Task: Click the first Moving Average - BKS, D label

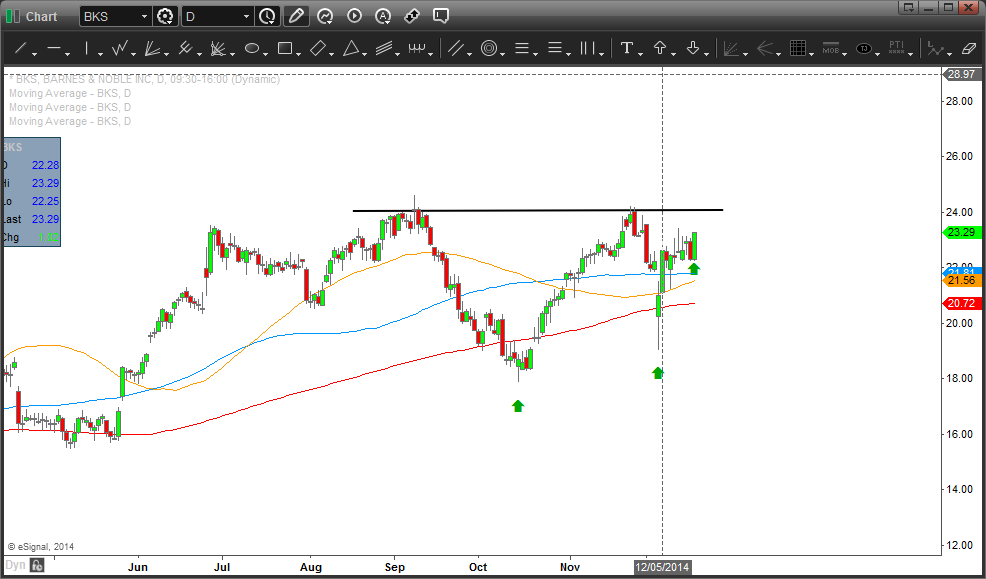Action: click(x=70, y=93)
